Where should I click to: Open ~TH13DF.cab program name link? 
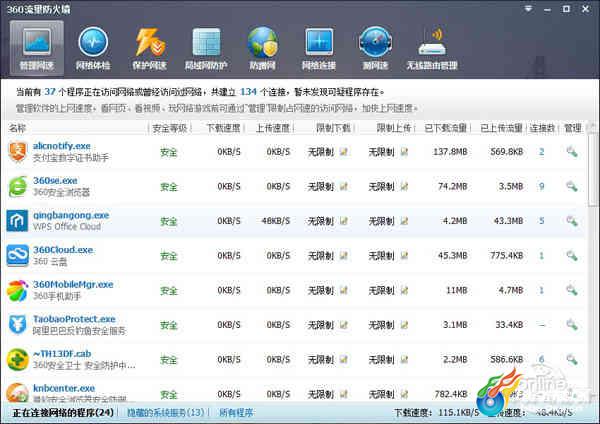62,354
